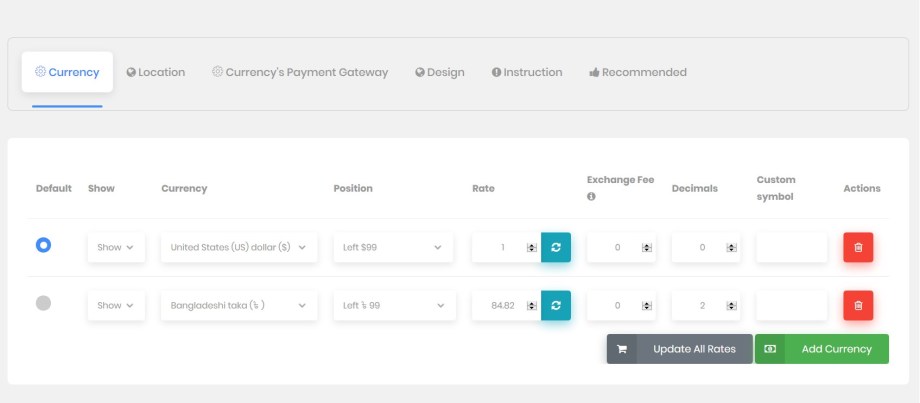Delete the Bangladeshi taka row
Image resolution: width=920 pixels, height=403 pixels.
click(858, 305)
